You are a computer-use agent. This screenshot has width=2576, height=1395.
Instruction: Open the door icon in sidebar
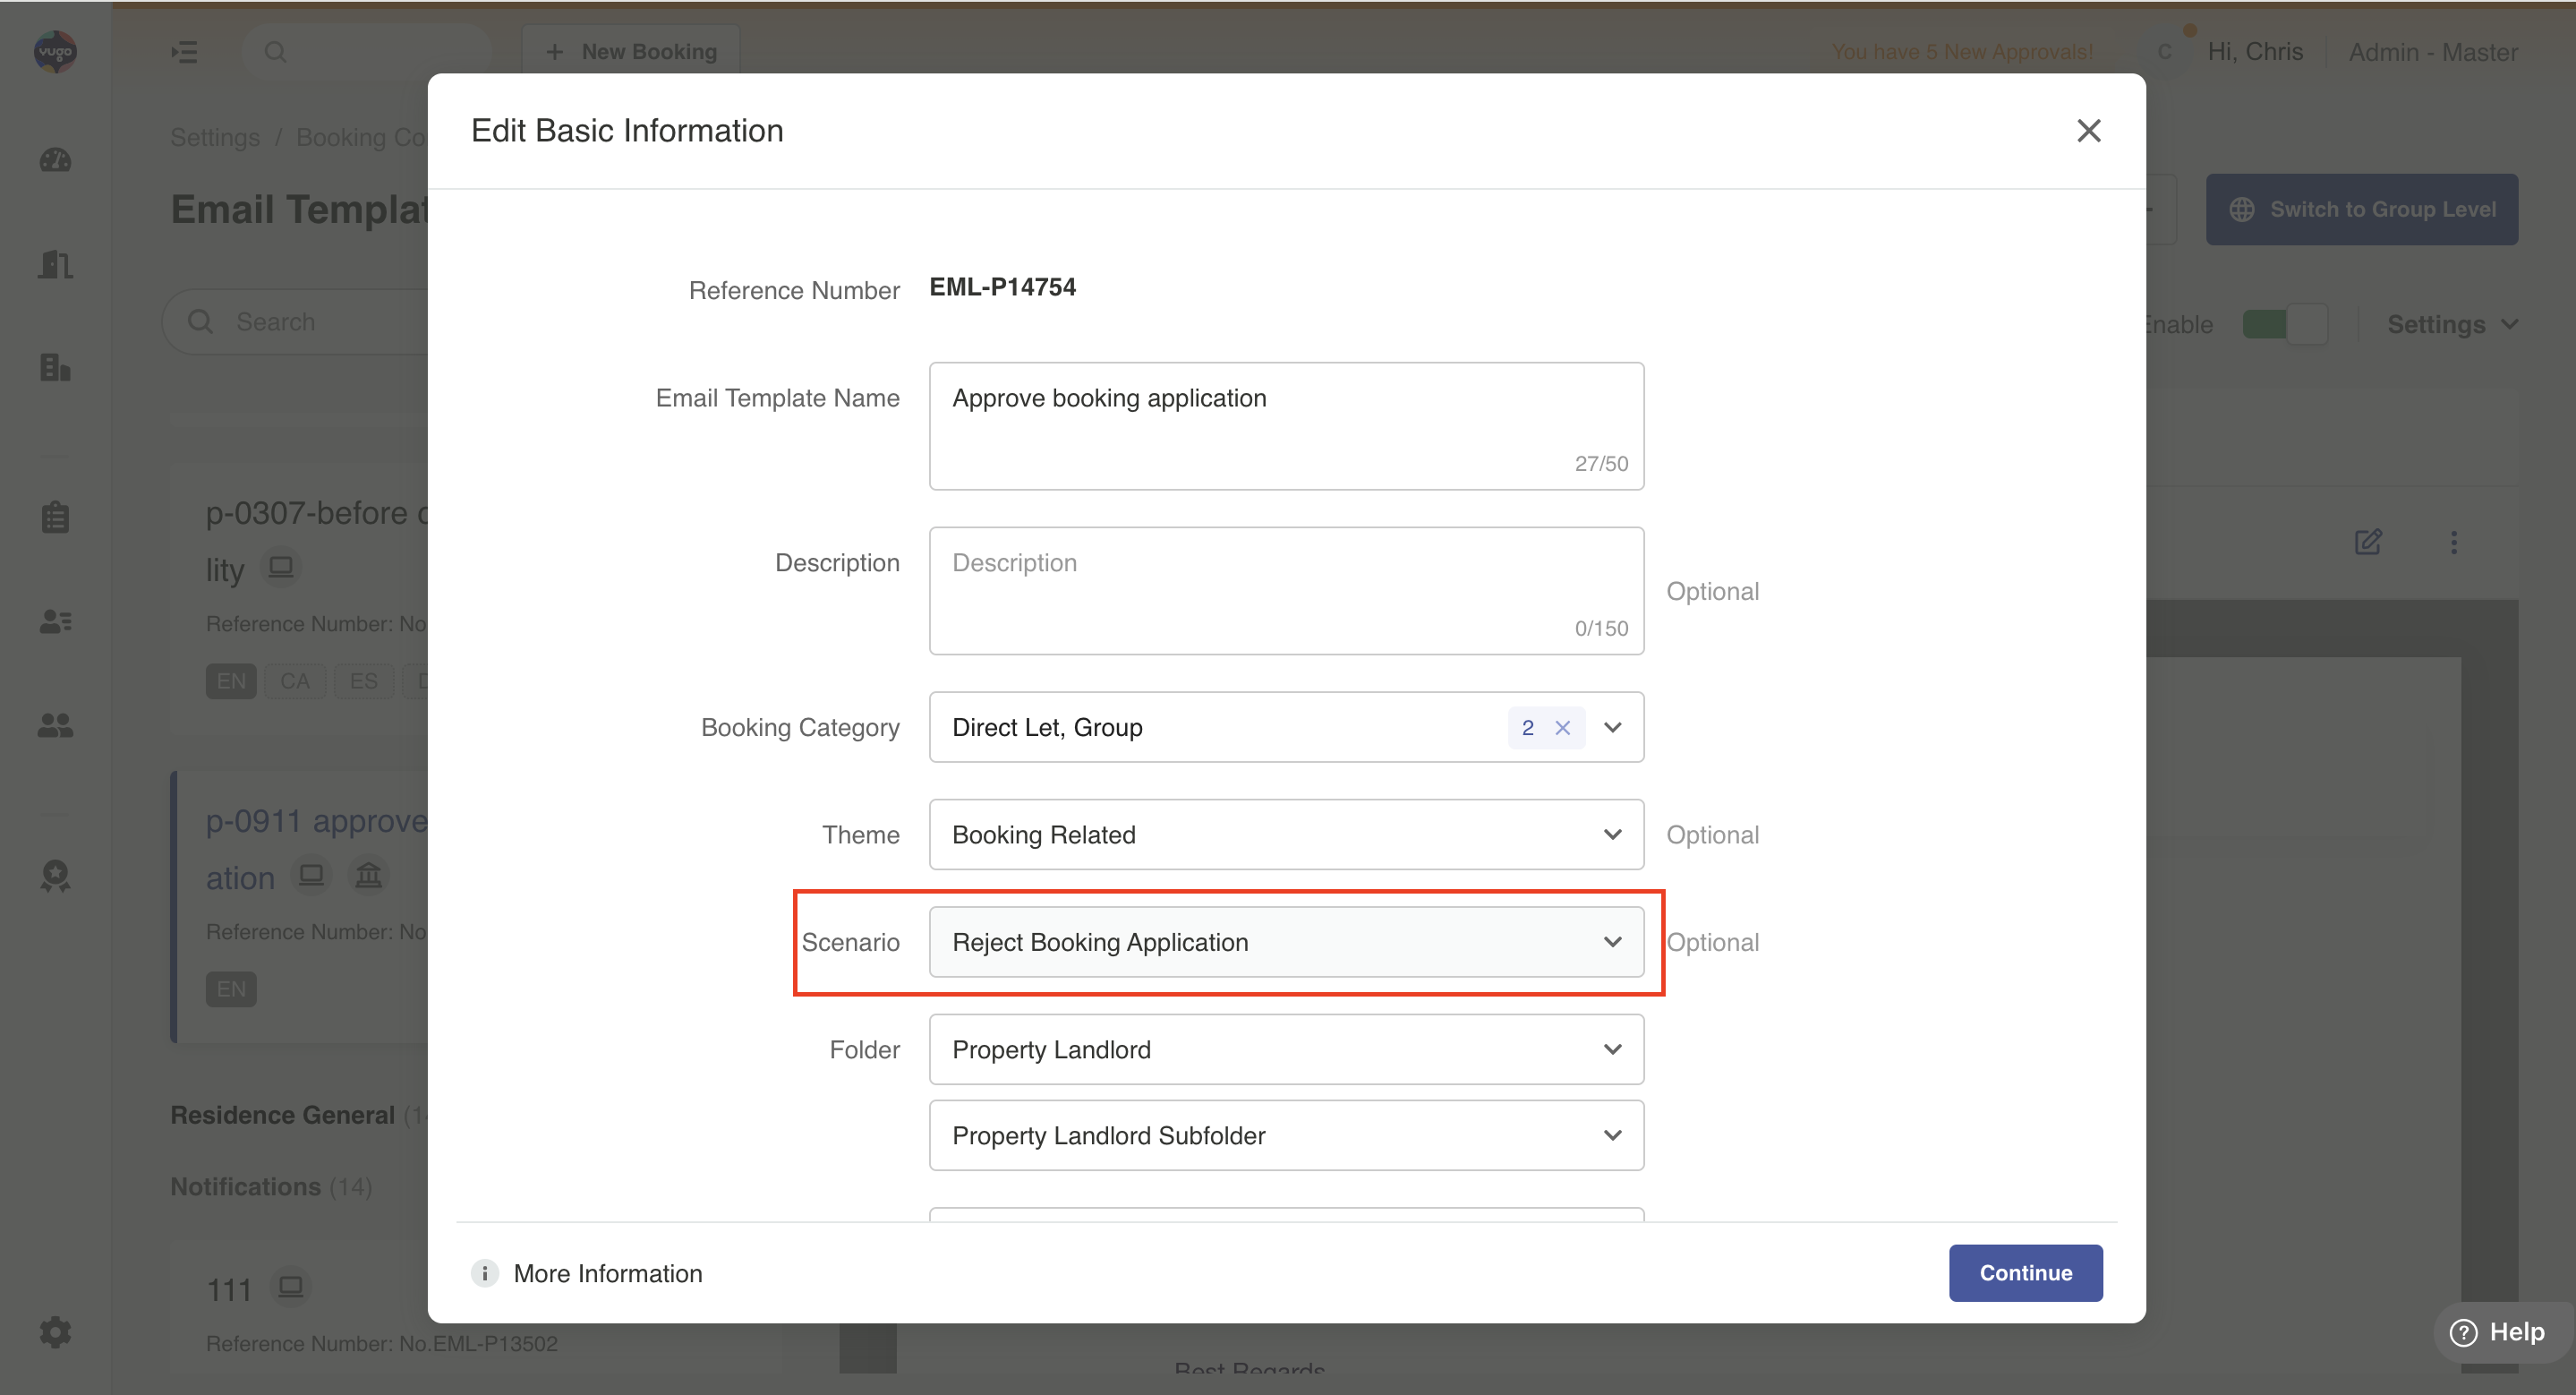point(55,265)
